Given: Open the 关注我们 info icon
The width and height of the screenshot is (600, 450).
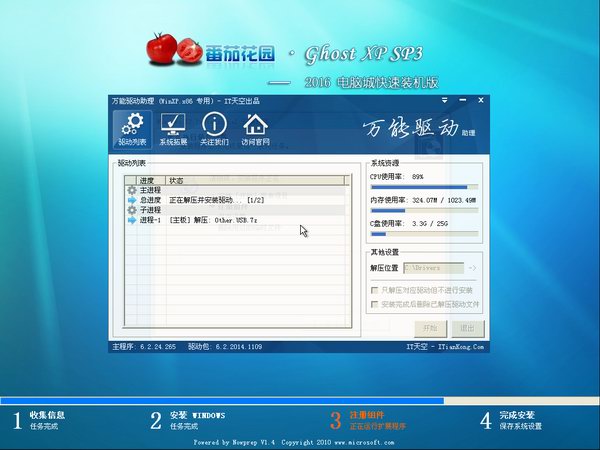Looking at the screenshot, I should tap(214, 130).
